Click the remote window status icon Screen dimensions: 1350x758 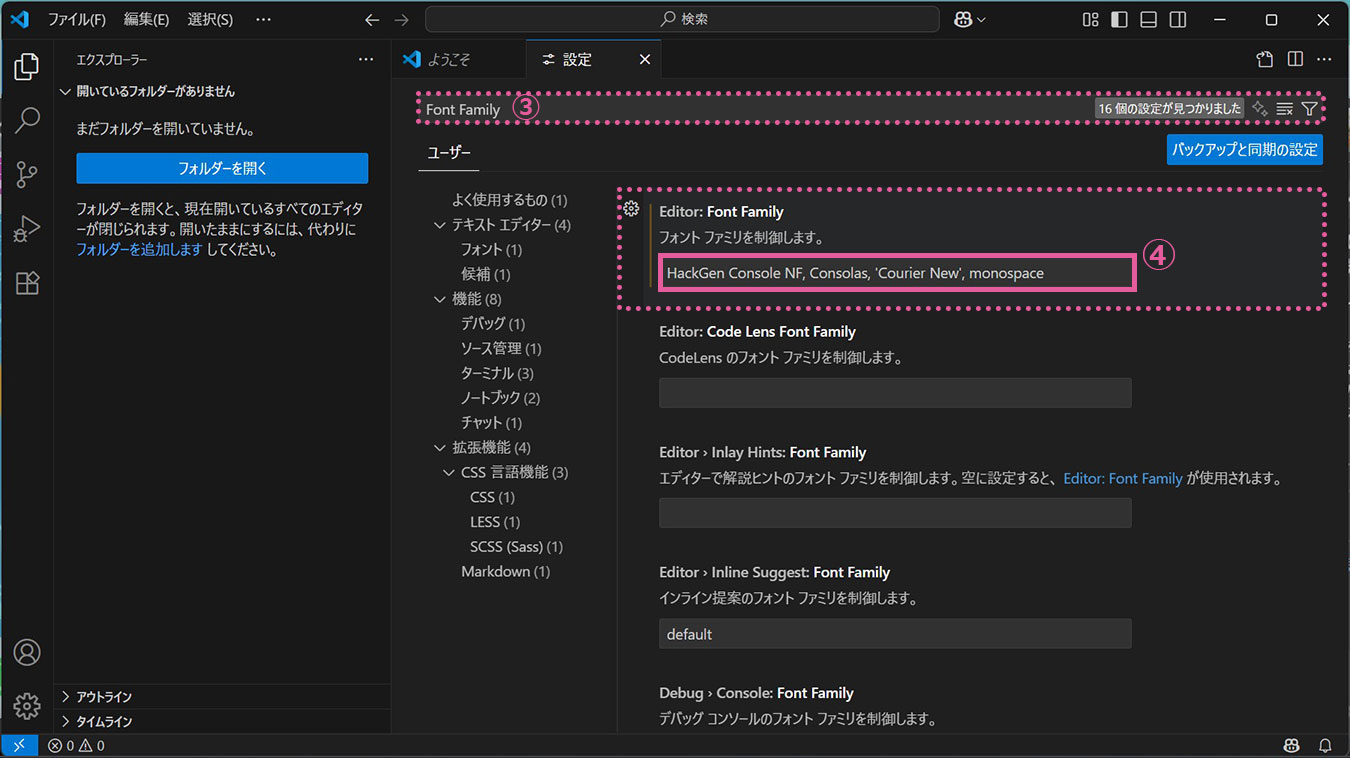click(x=19, y=746)
